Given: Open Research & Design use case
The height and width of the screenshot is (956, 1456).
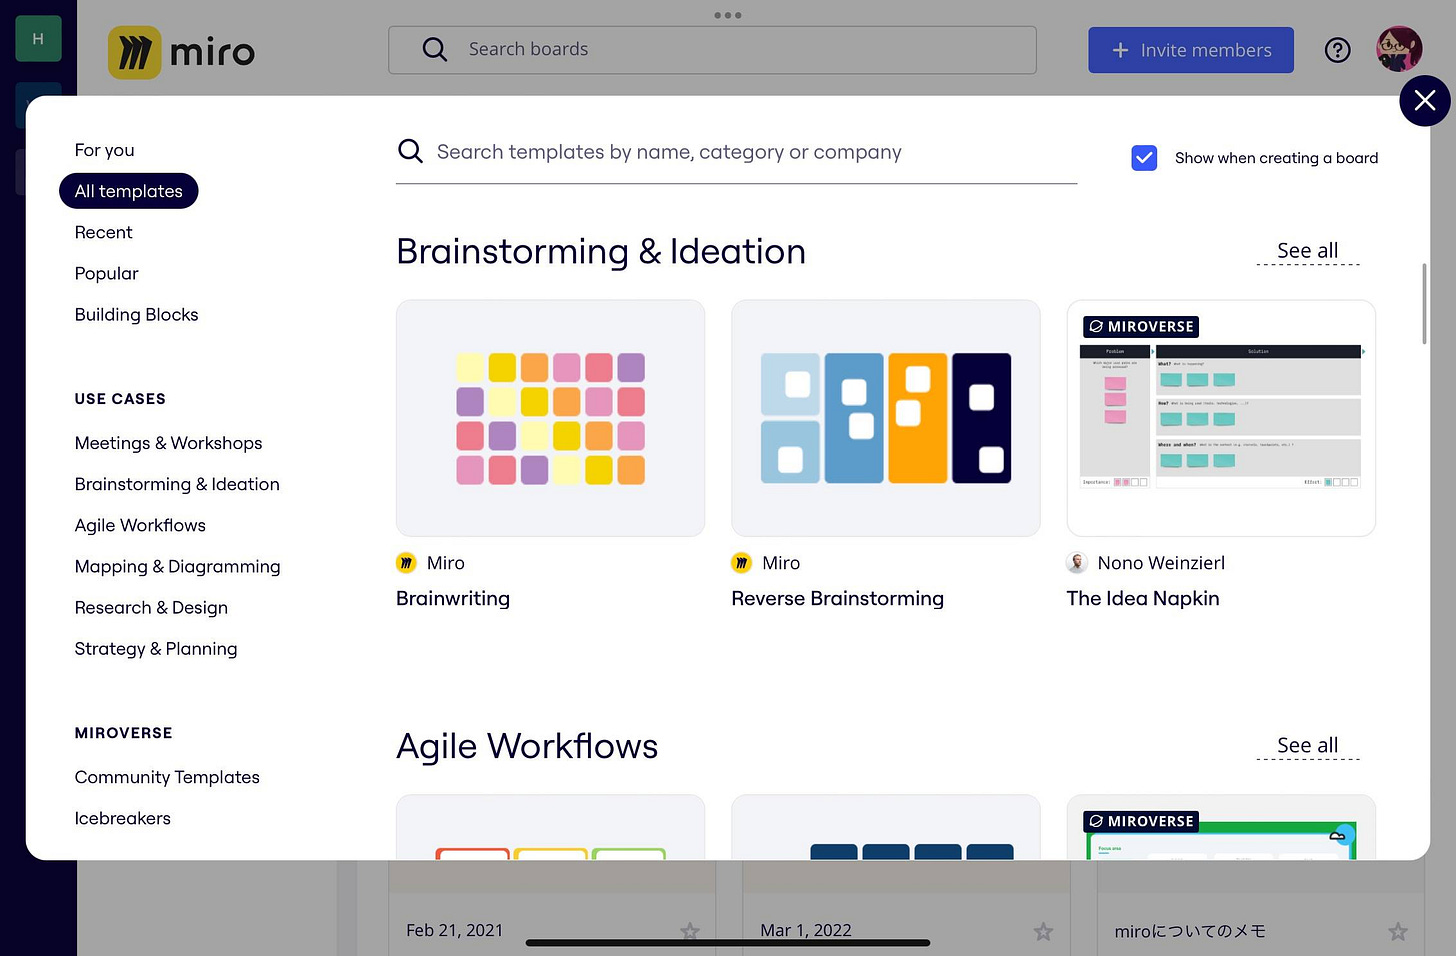Looking at the screenshot, I should pyautogui.click(x=151, y=607).
